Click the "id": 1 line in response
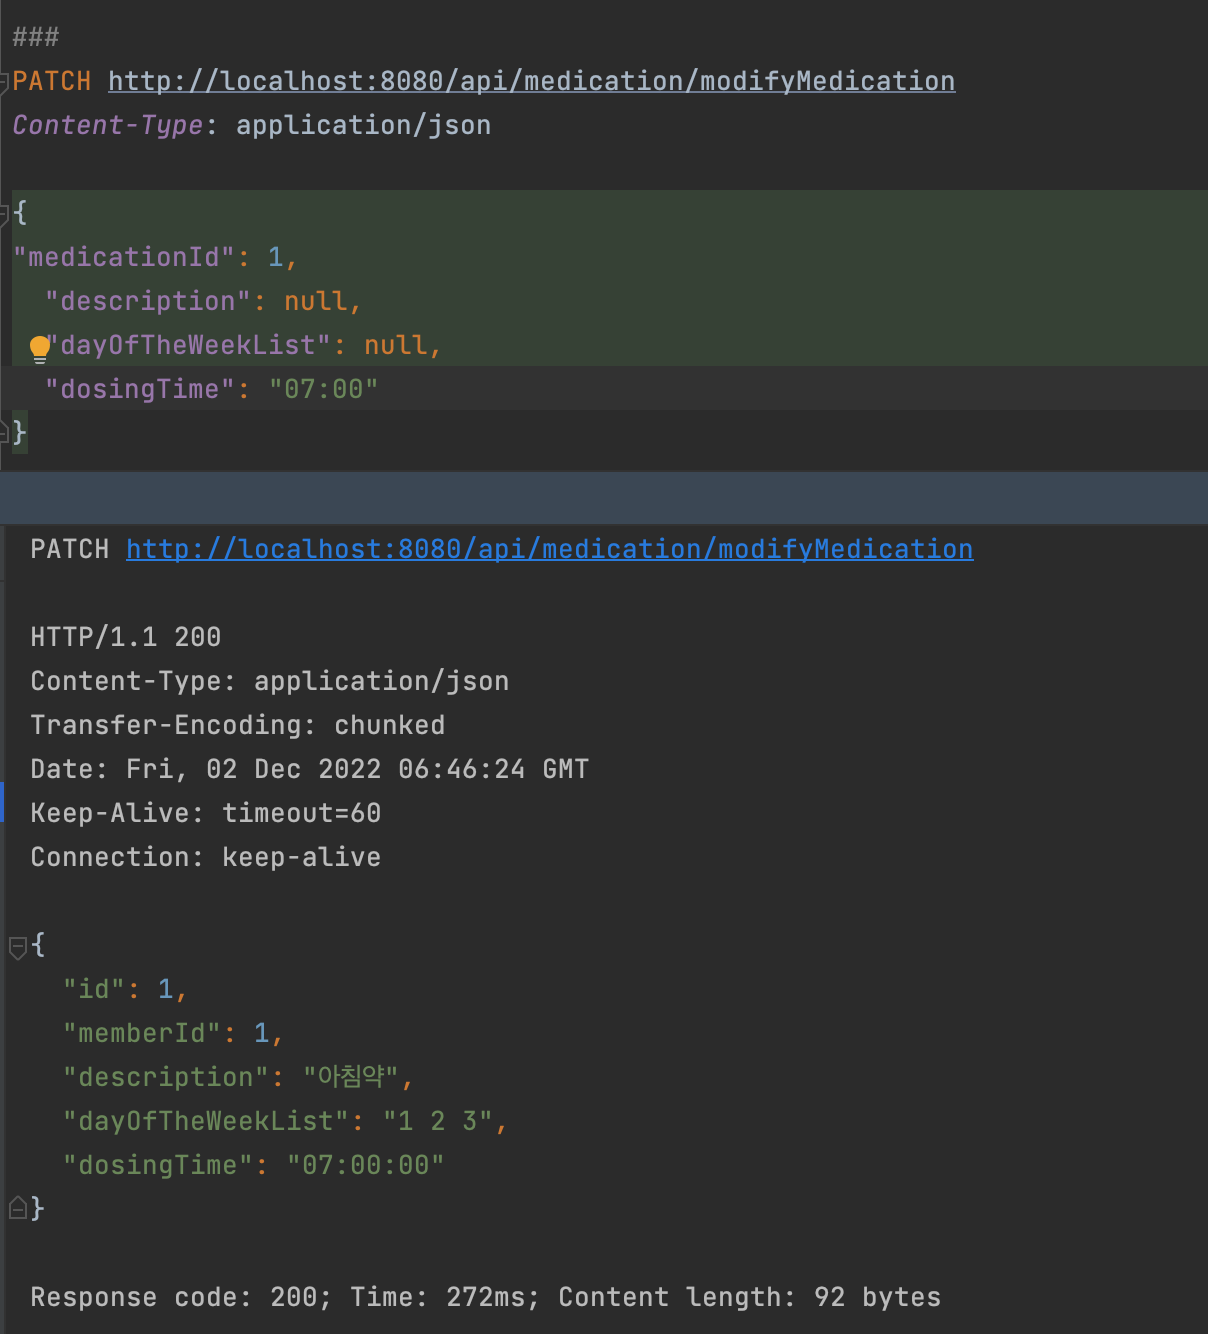Image resolution: width=1208 pixels, height=1334 pixels. pos(124,989)
